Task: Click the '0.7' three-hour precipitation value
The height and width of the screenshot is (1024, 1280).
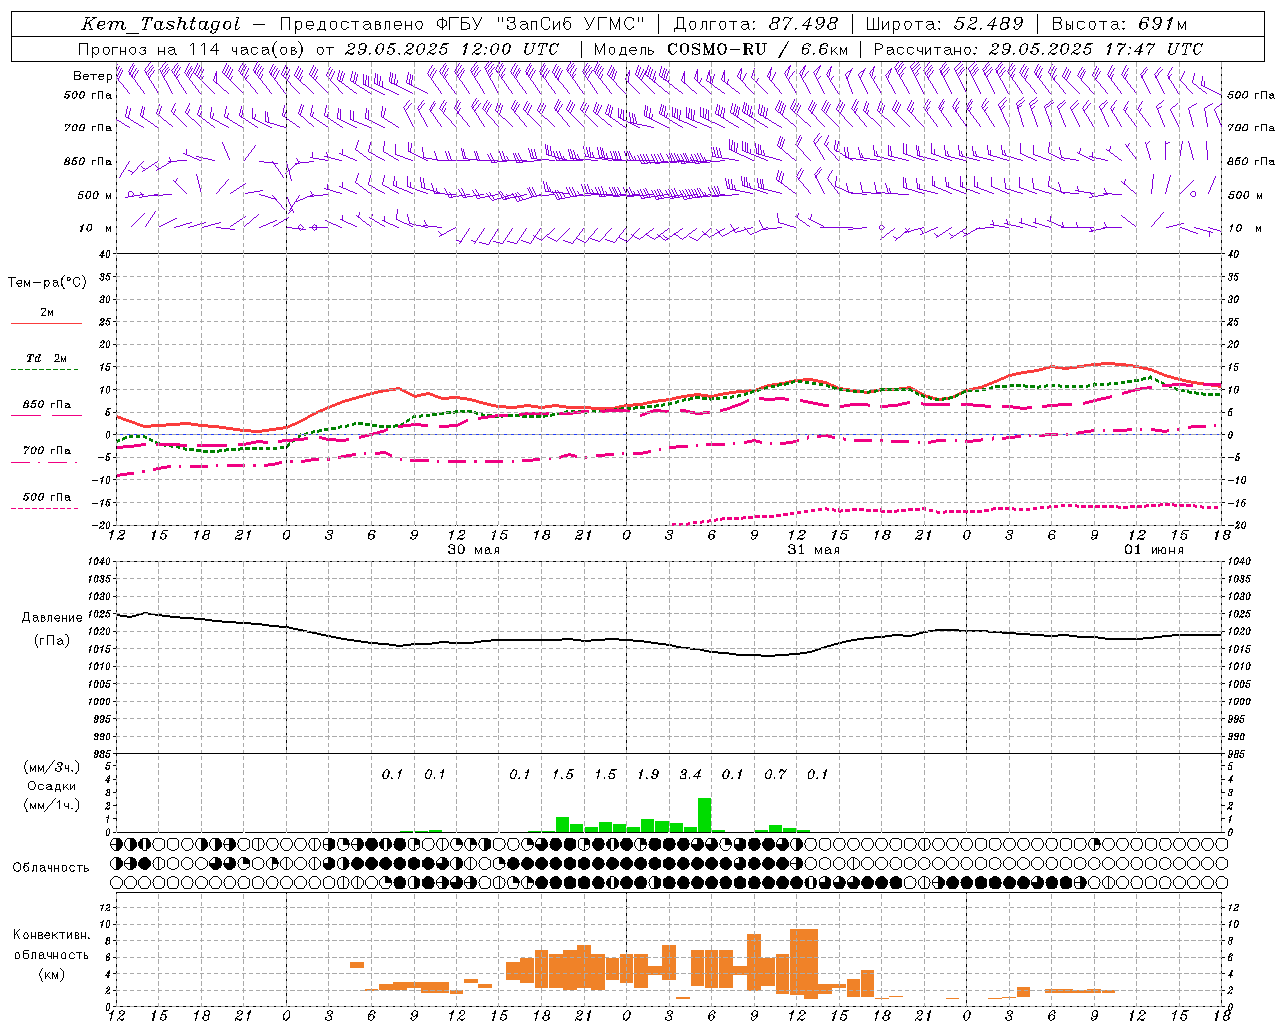Action: click(775, 774)
